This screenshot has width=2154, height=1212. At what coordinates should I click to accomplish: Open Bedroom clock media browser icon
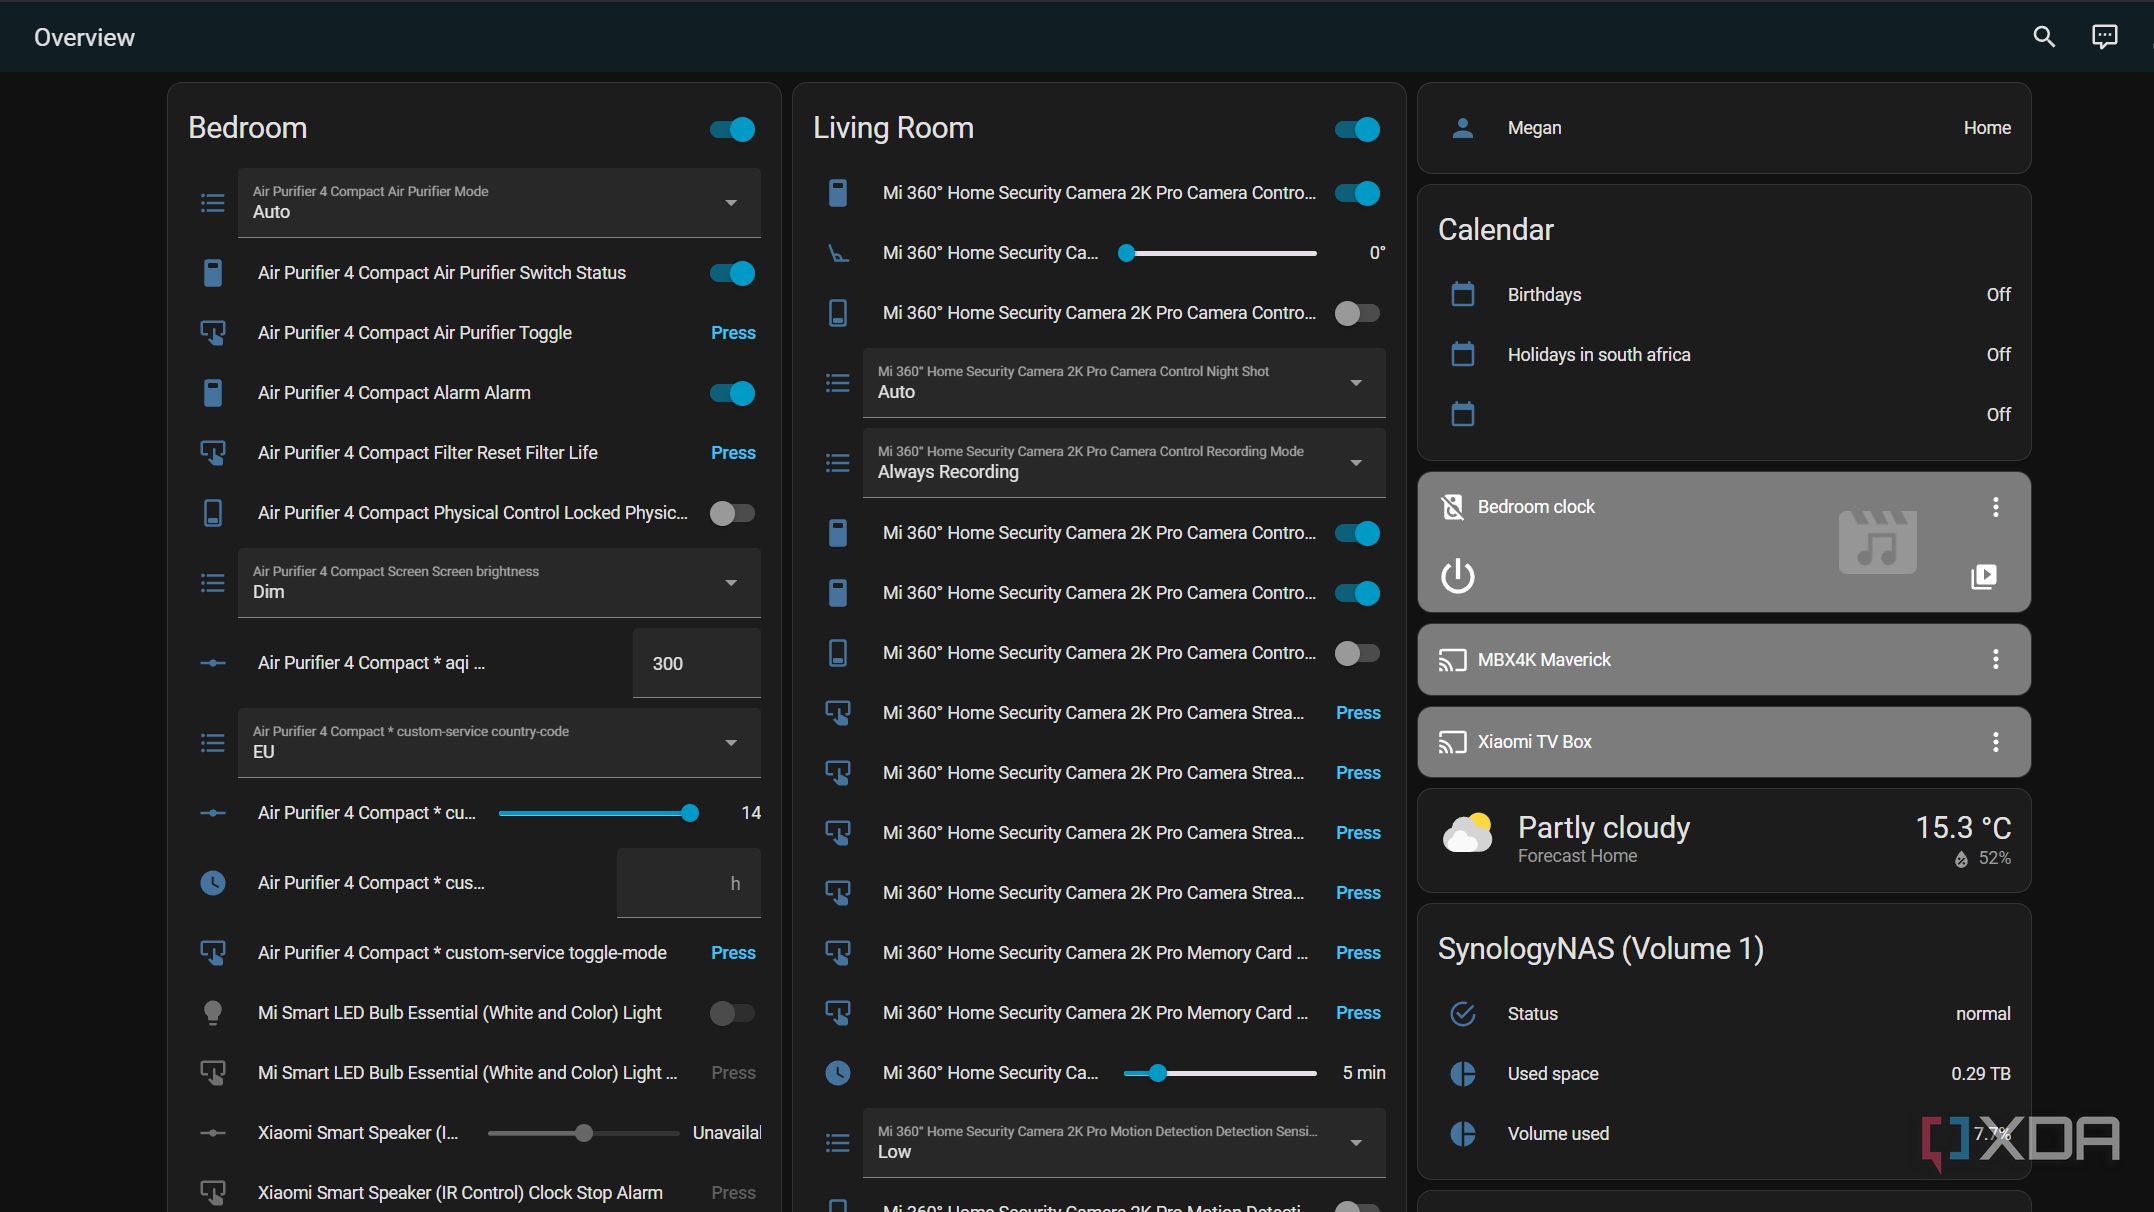1984,576
